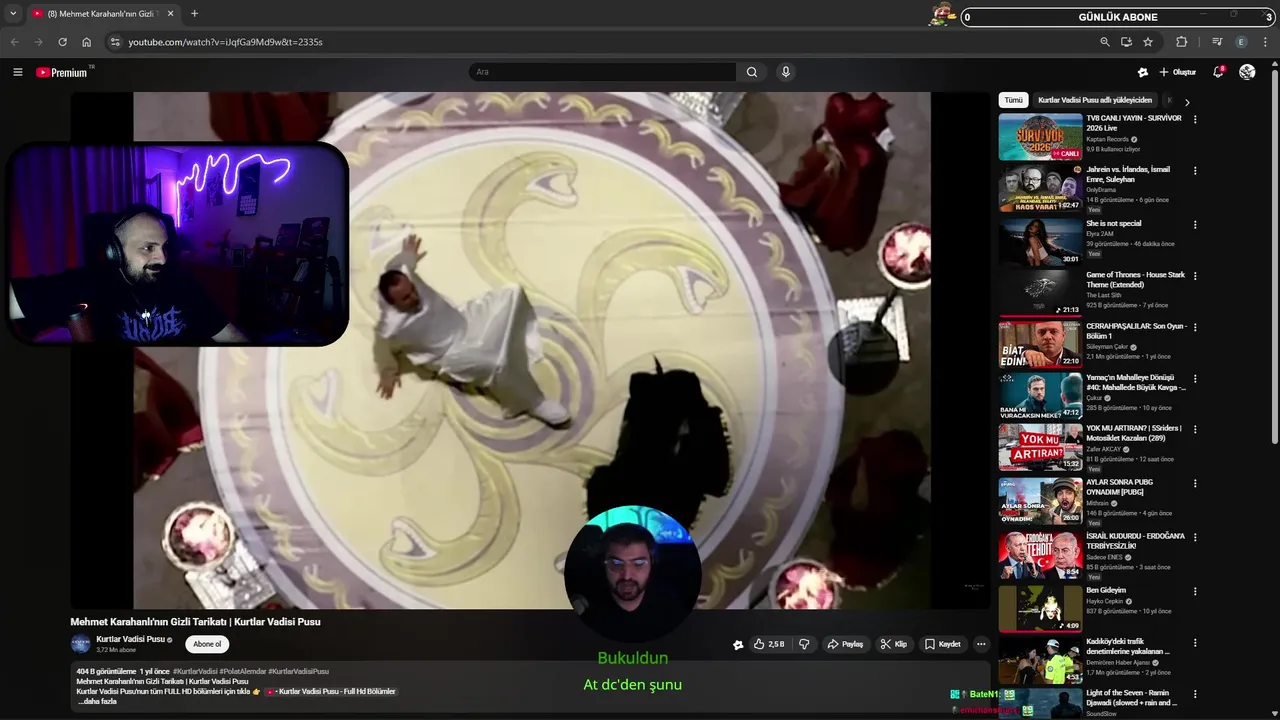
Task: Click the Oluştur create button
Action: [x=1177, y=72]
